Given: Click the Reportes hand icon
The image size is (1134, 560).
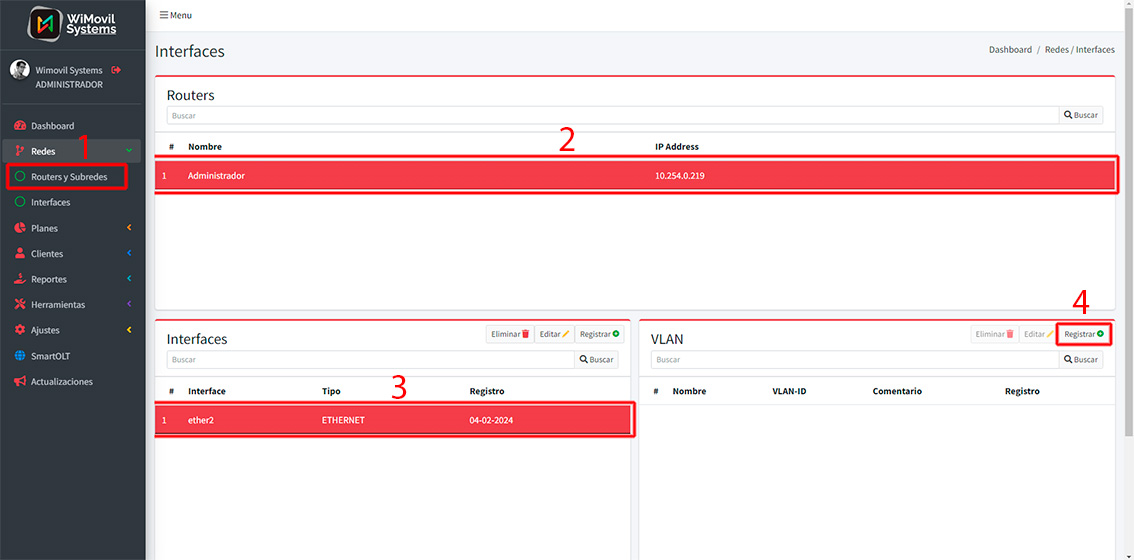Looking at the screenshot, I should pos(20,279).
